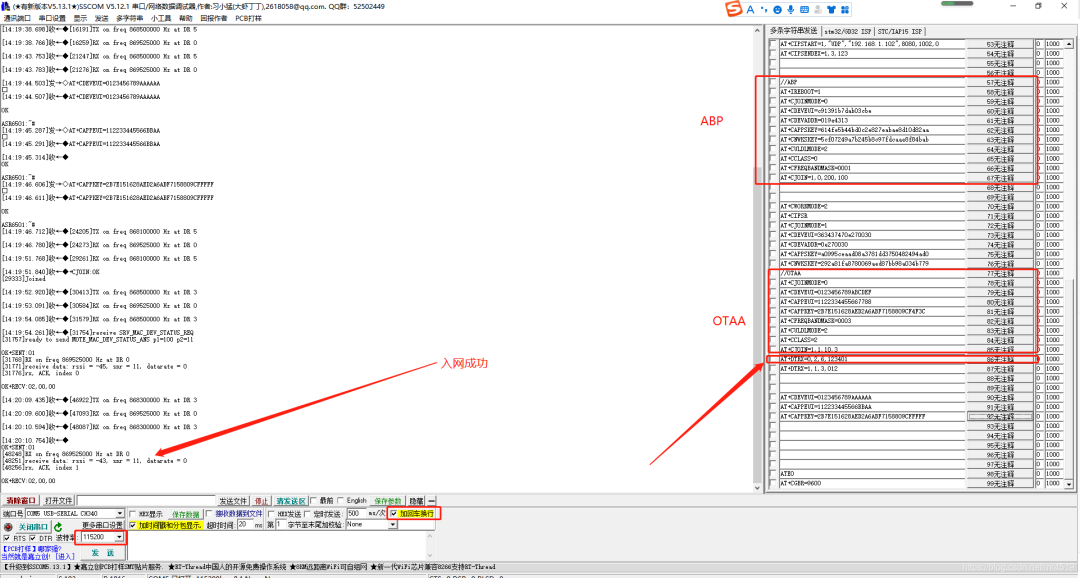Click the red serial port status indicator
The image size is (1080, 578).
(x=8, y=527)
